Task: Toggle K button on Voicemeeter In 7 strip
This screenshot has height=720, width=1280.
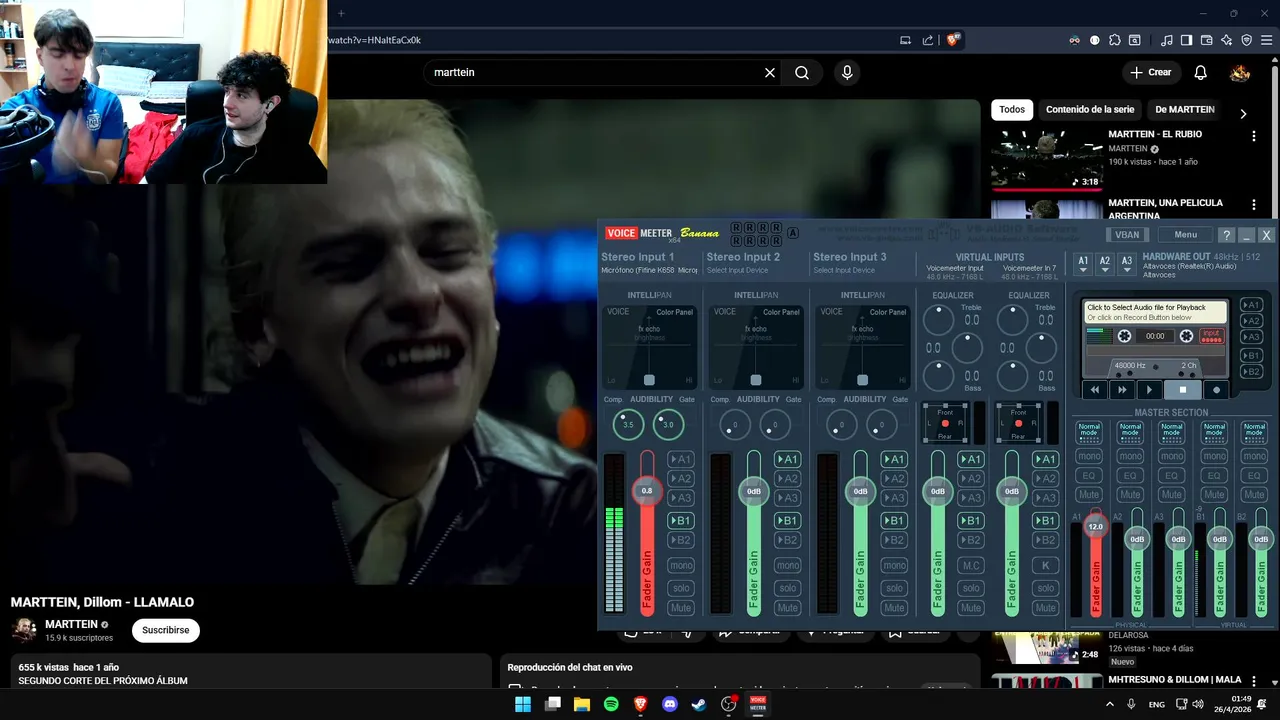Action: pos(1045,565)
